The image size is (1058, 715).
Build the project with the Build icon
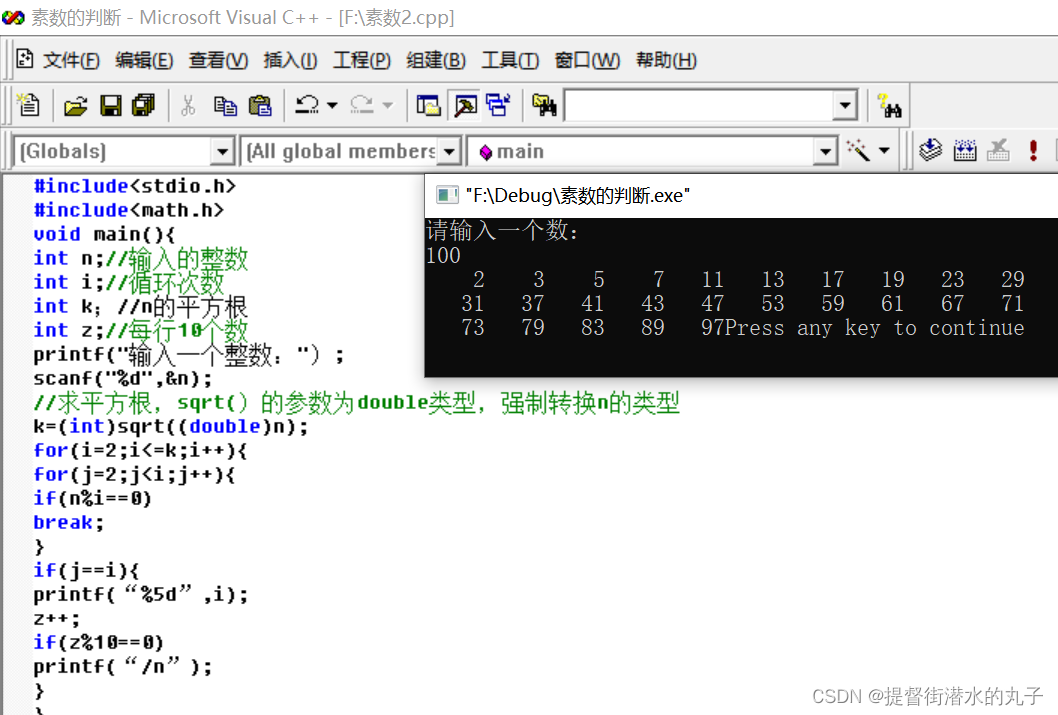pos(965,150)
